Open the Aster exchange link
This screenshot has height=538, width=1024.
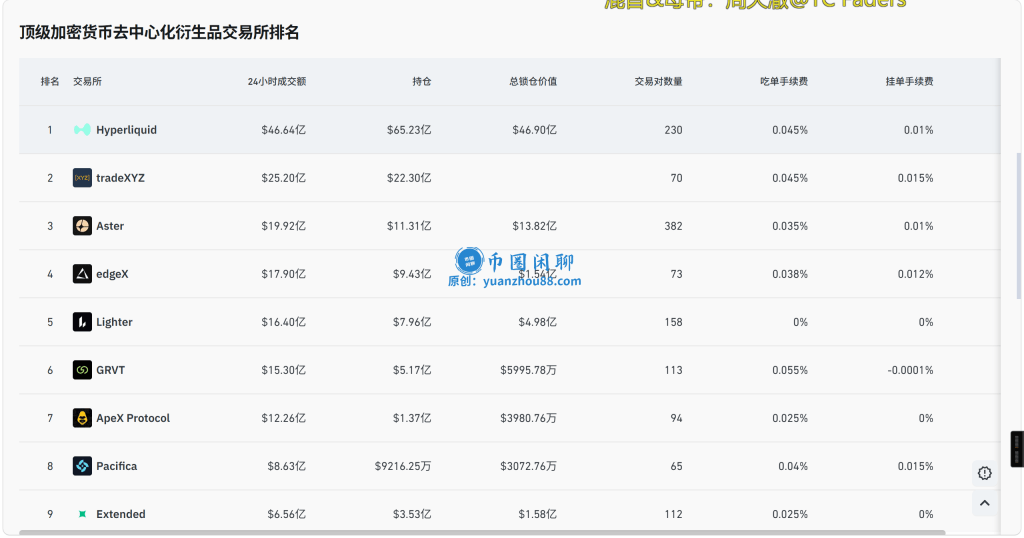pos(110,226)
